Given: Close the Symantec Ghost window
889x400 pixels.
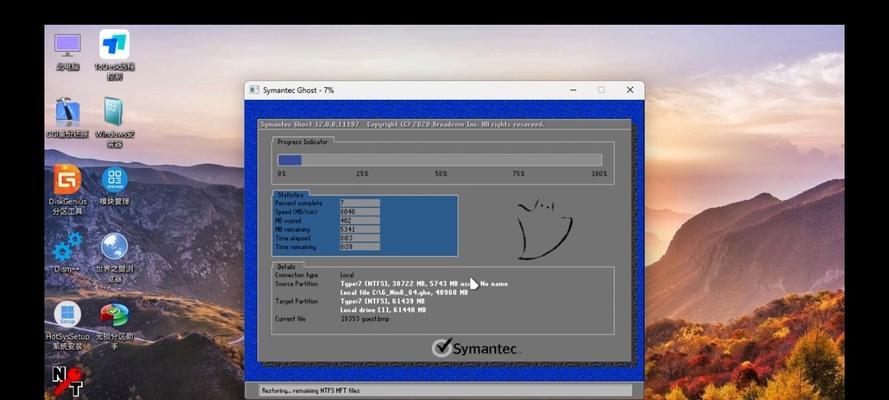Looking at the screenshot, I should click(630, 90).
